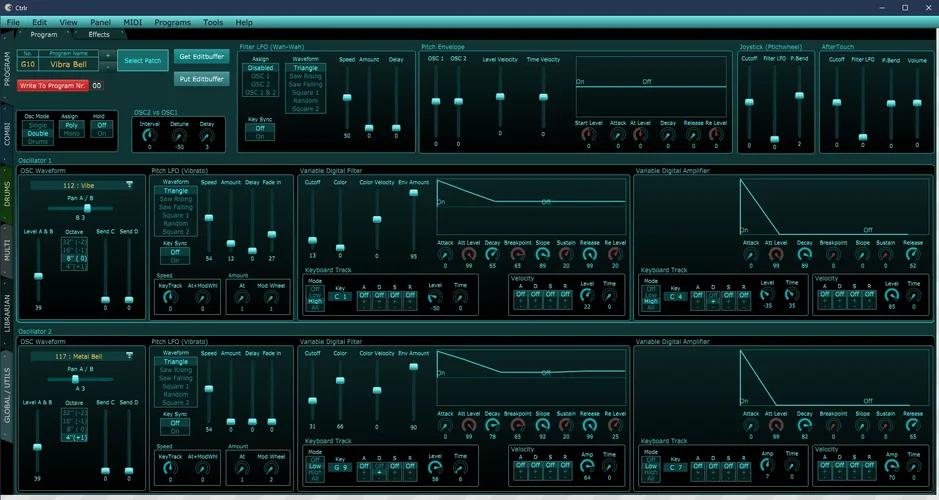
Task: Open the 112 : Vibe waveform dropdown
Action: pyautogui.click(x=81, y=185)
